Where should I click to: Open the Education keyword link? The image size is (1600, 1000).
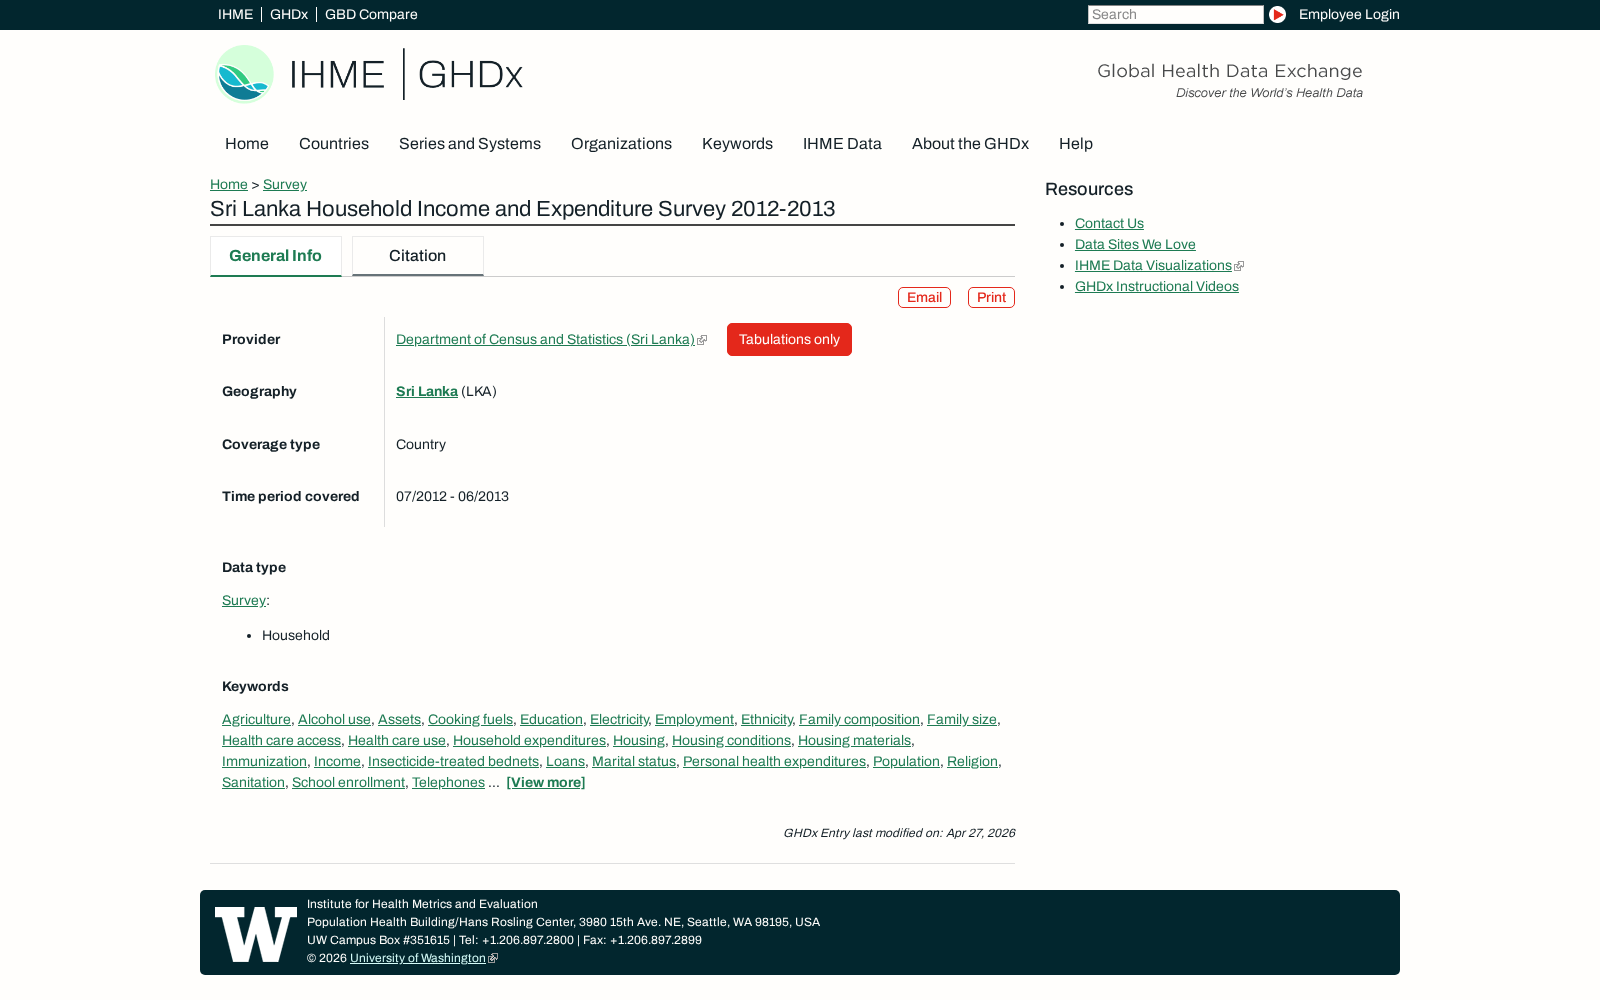point(551,720)
